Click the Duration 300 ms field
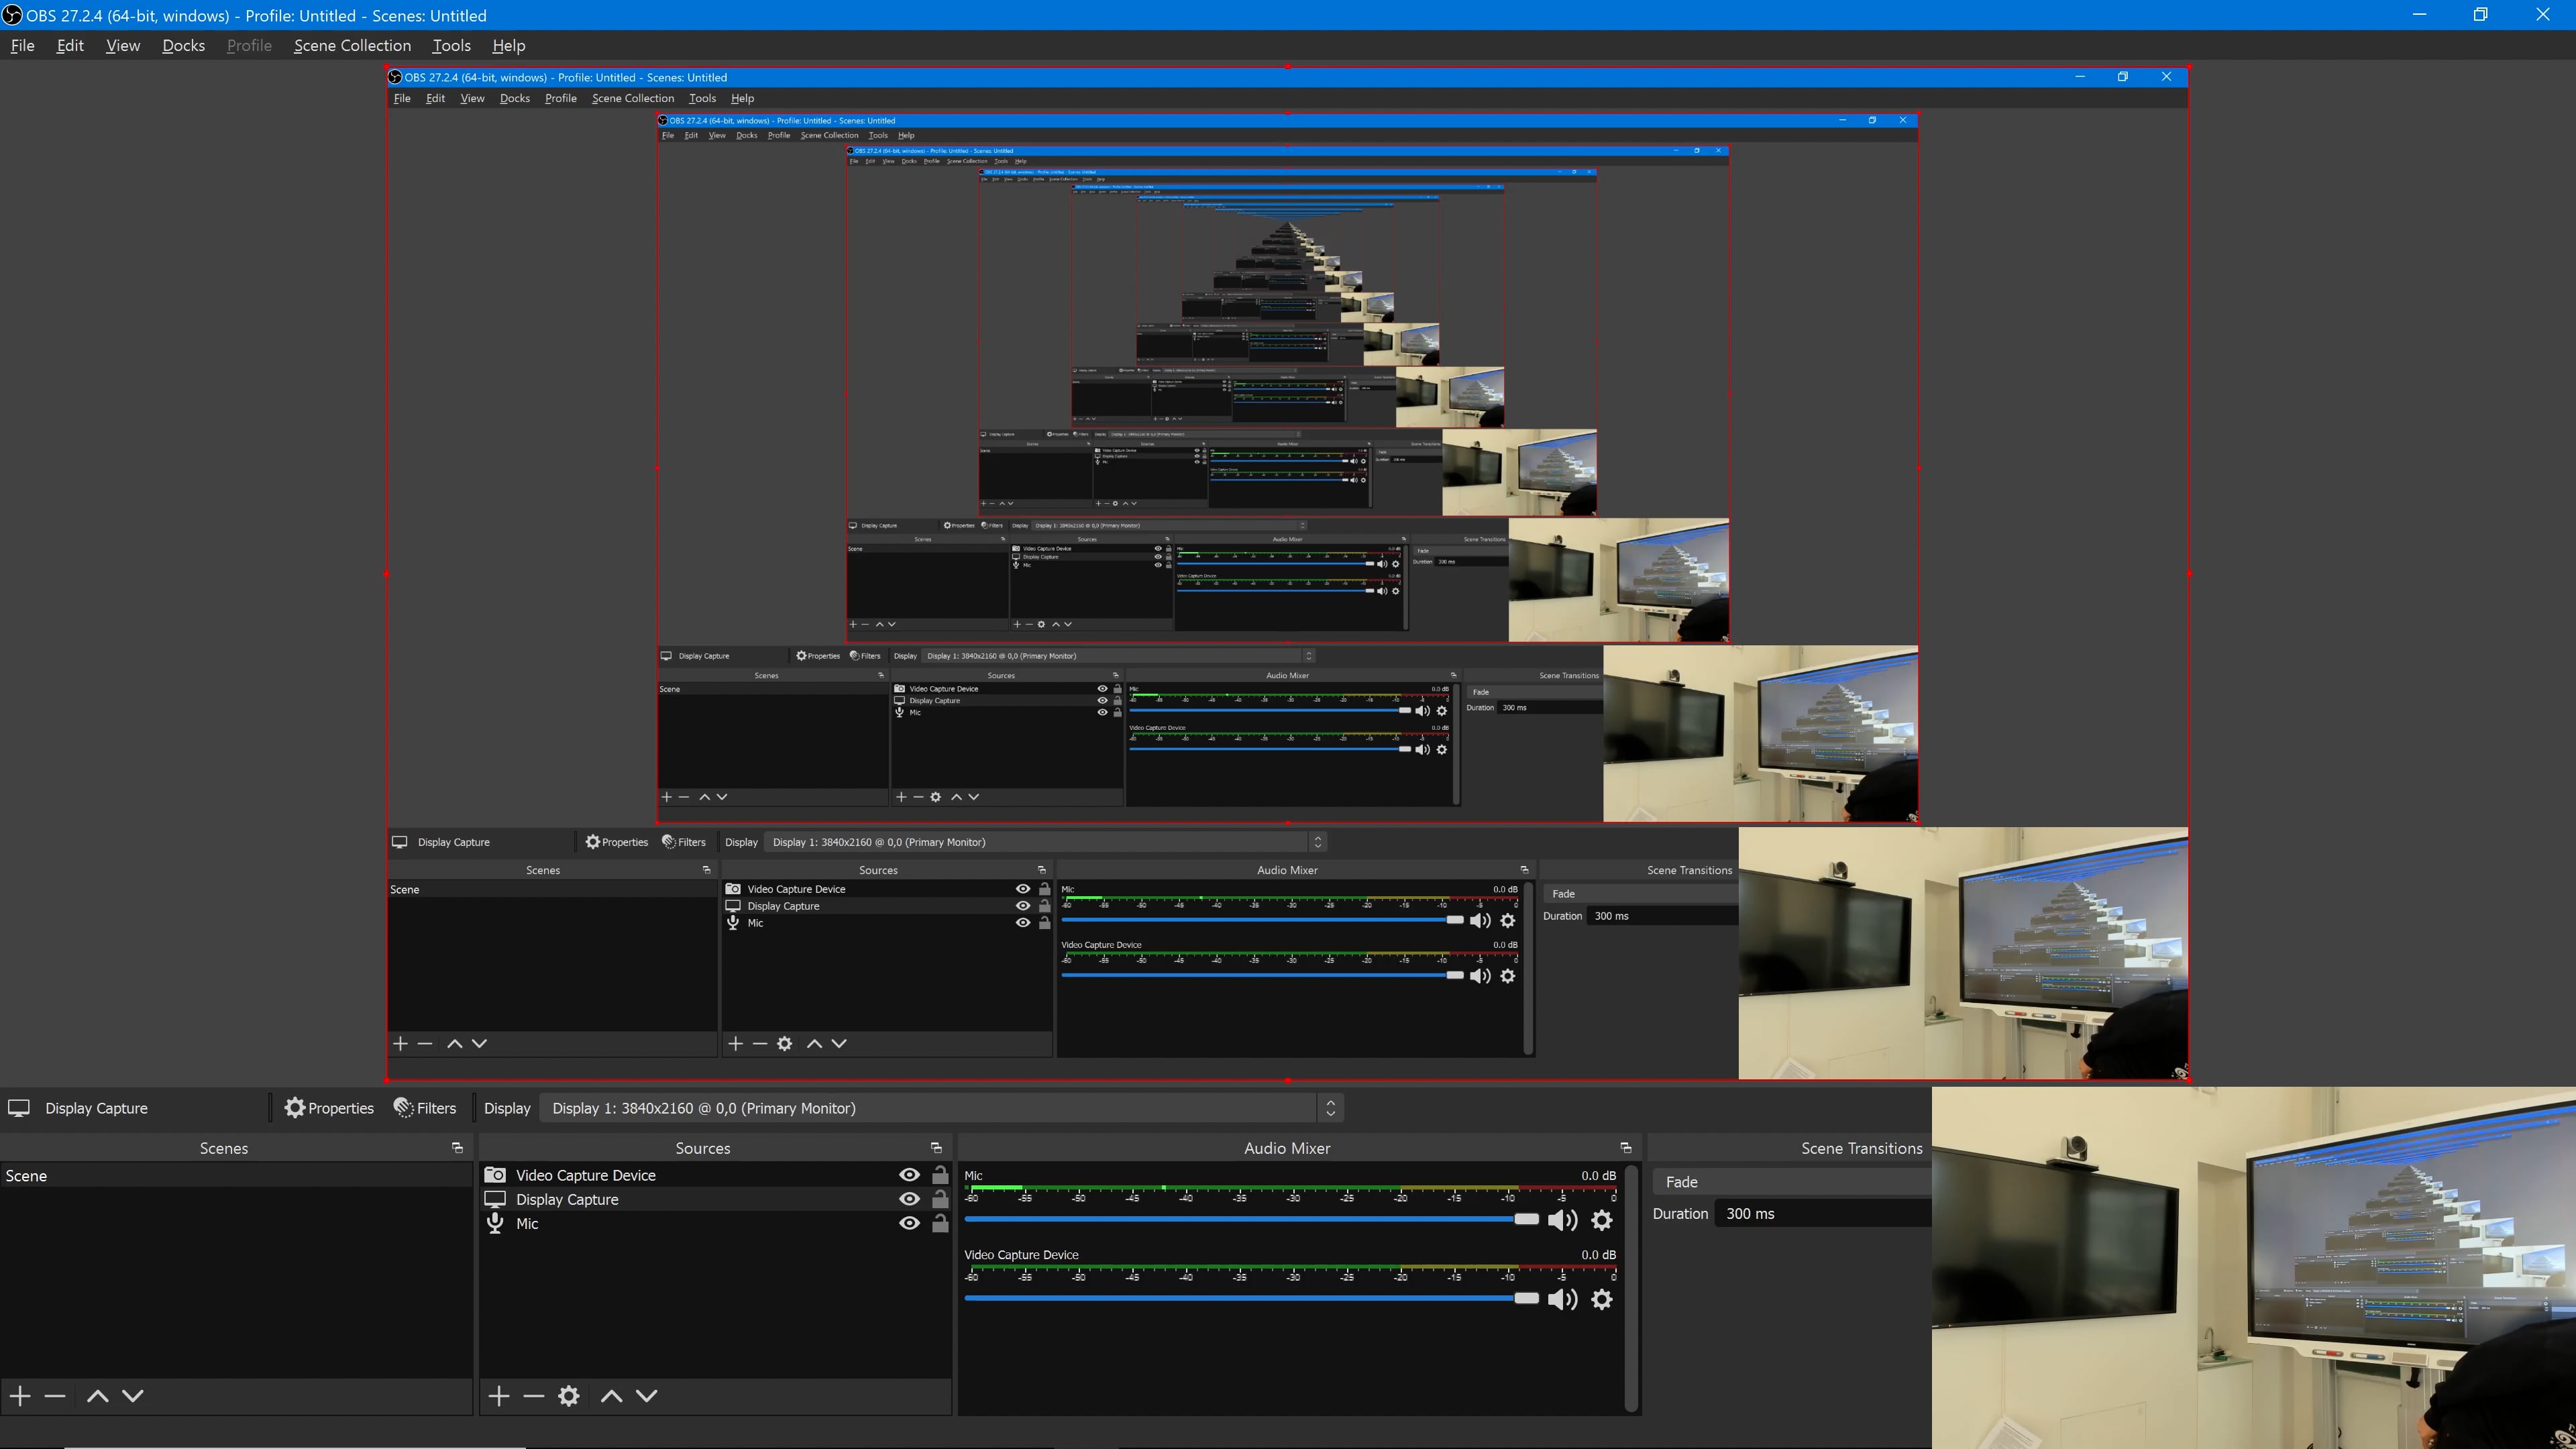The width and height of the screenshot is (2576, 1449). 1824,1214
